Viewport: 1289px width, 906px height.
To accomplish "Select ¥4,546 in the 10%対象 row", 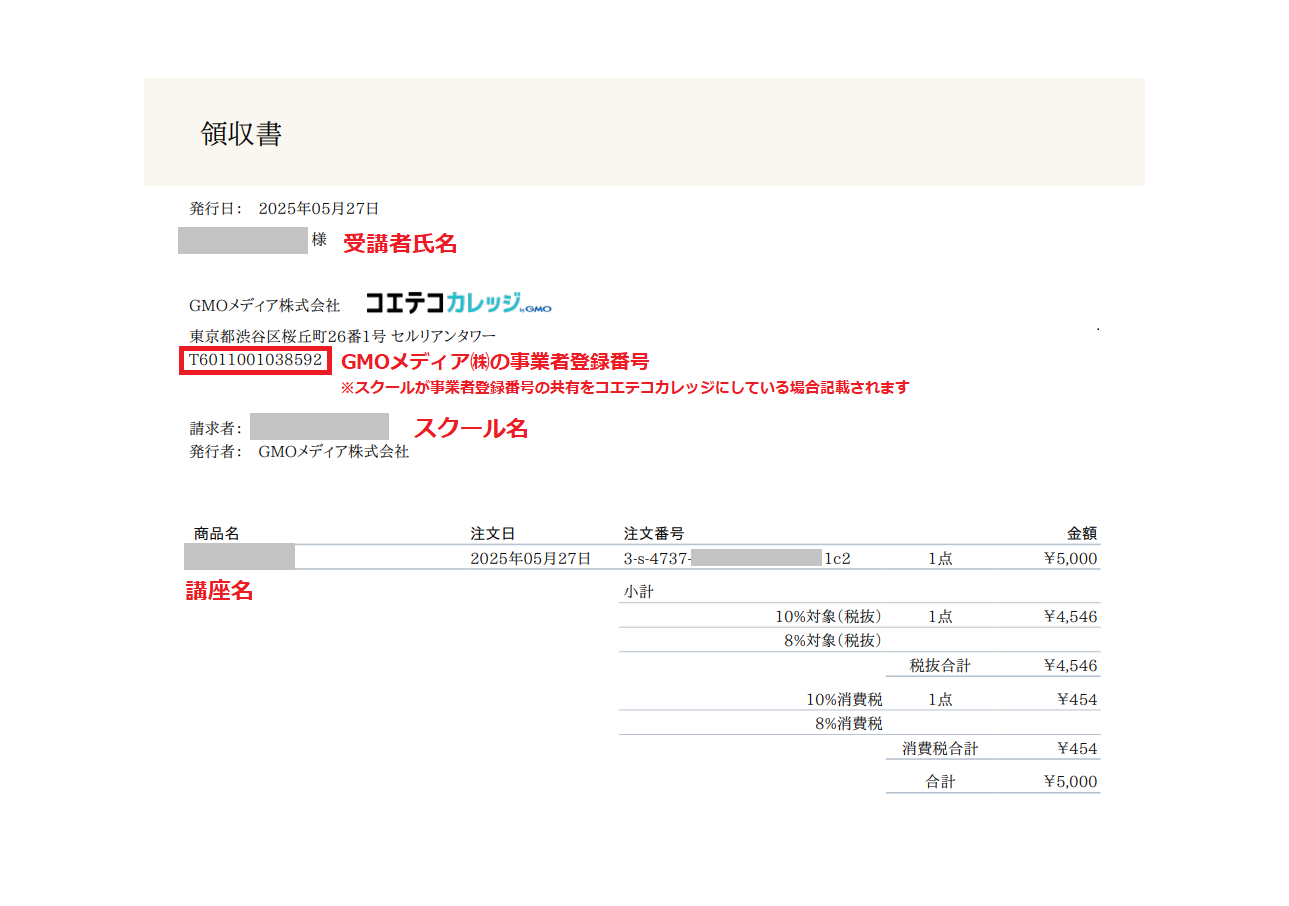I will (x=1070, y=616).
